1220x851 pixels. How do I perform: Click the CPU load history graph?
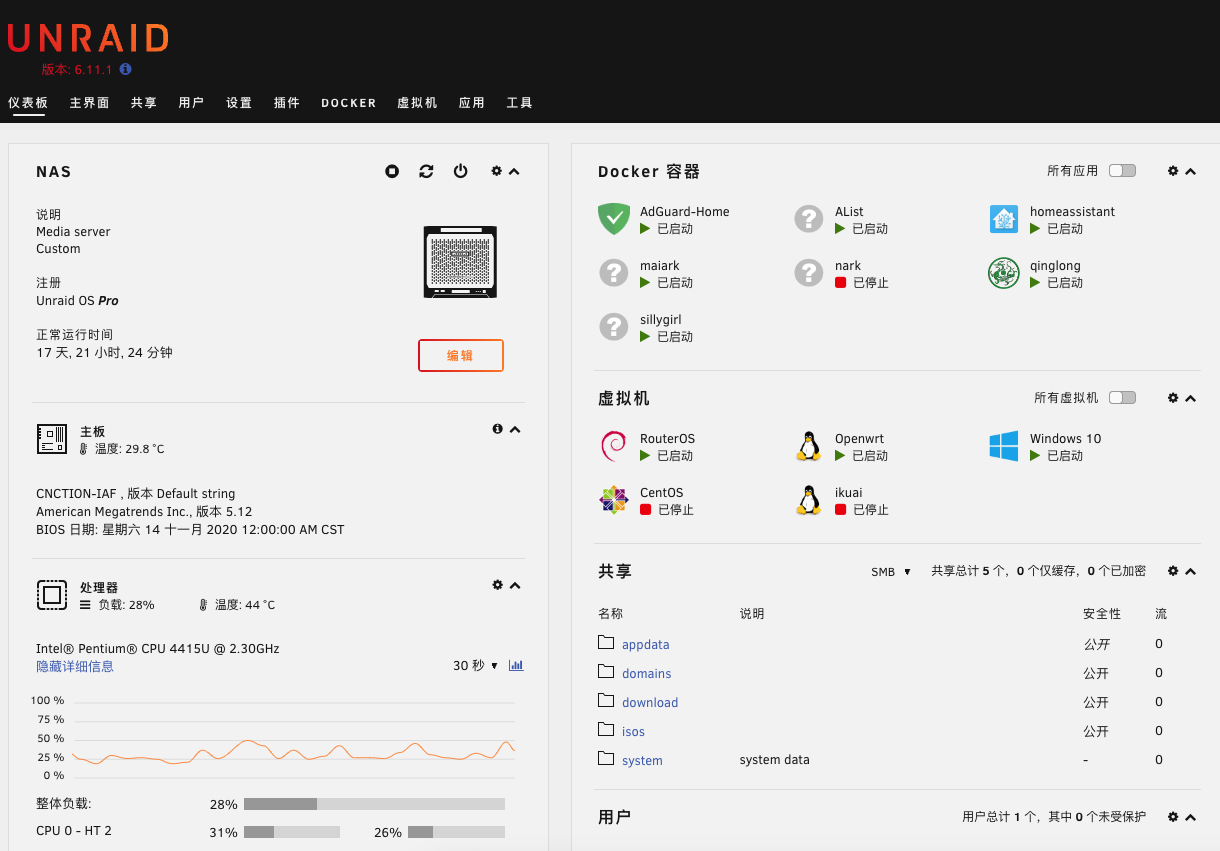coord(293,738)
